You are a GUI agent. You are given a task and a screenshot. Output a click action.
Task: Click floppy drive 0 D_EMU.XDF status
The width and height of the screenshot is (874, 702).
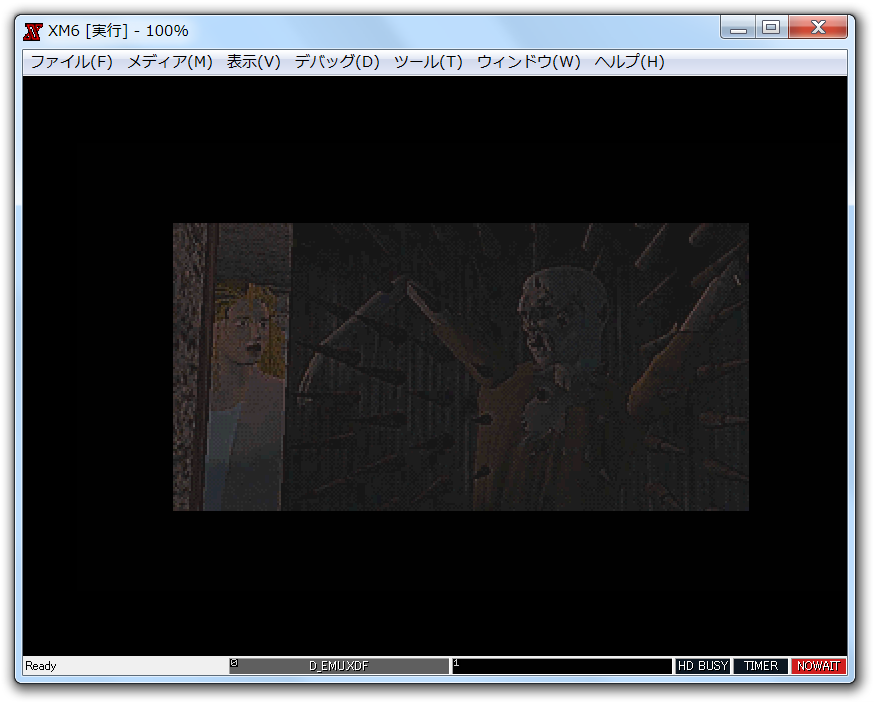point(339,666)
